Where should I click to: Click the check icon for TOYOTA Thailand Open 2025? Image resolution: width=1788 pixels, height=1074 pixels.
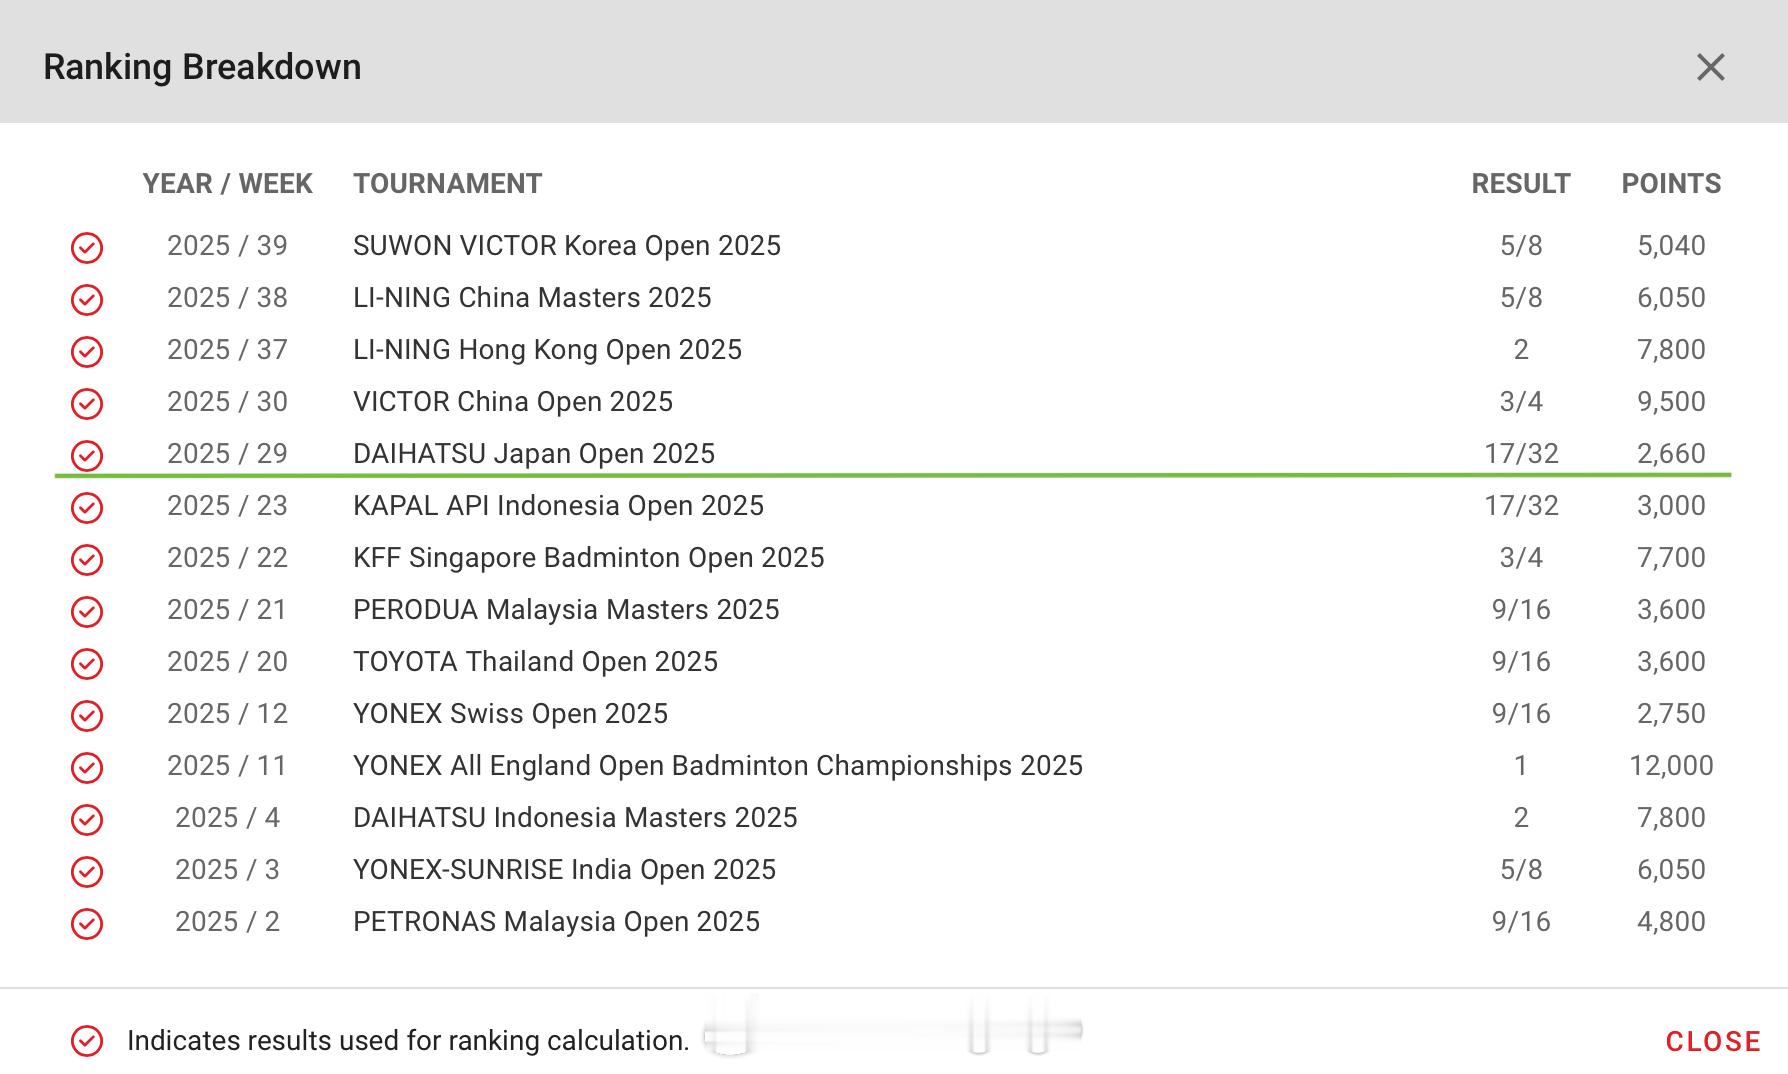click(87, 663)
